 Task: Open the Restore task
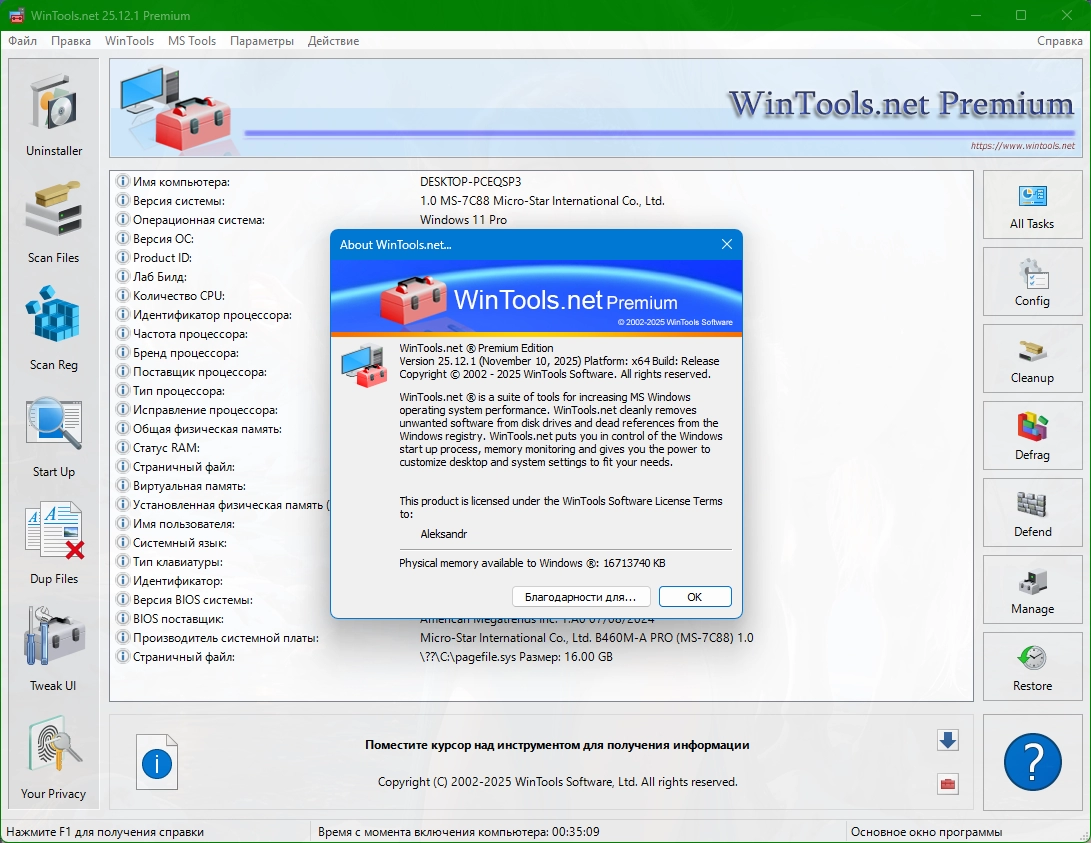[1032, 667]
